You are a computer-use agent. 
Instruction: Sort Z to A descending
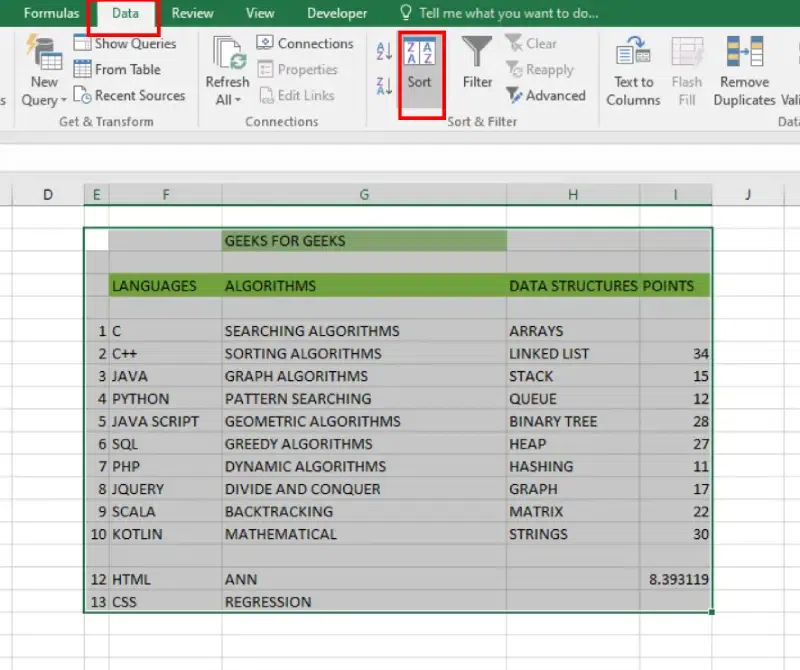(x=384, y=86)
